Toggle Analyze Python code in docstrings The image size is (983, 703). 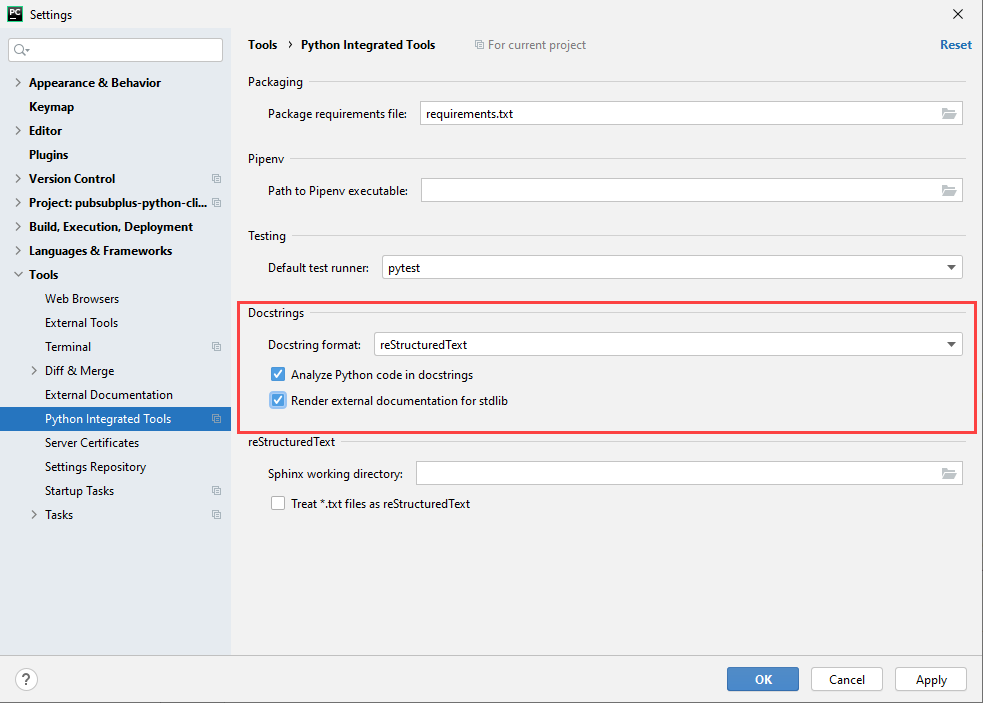278,375
